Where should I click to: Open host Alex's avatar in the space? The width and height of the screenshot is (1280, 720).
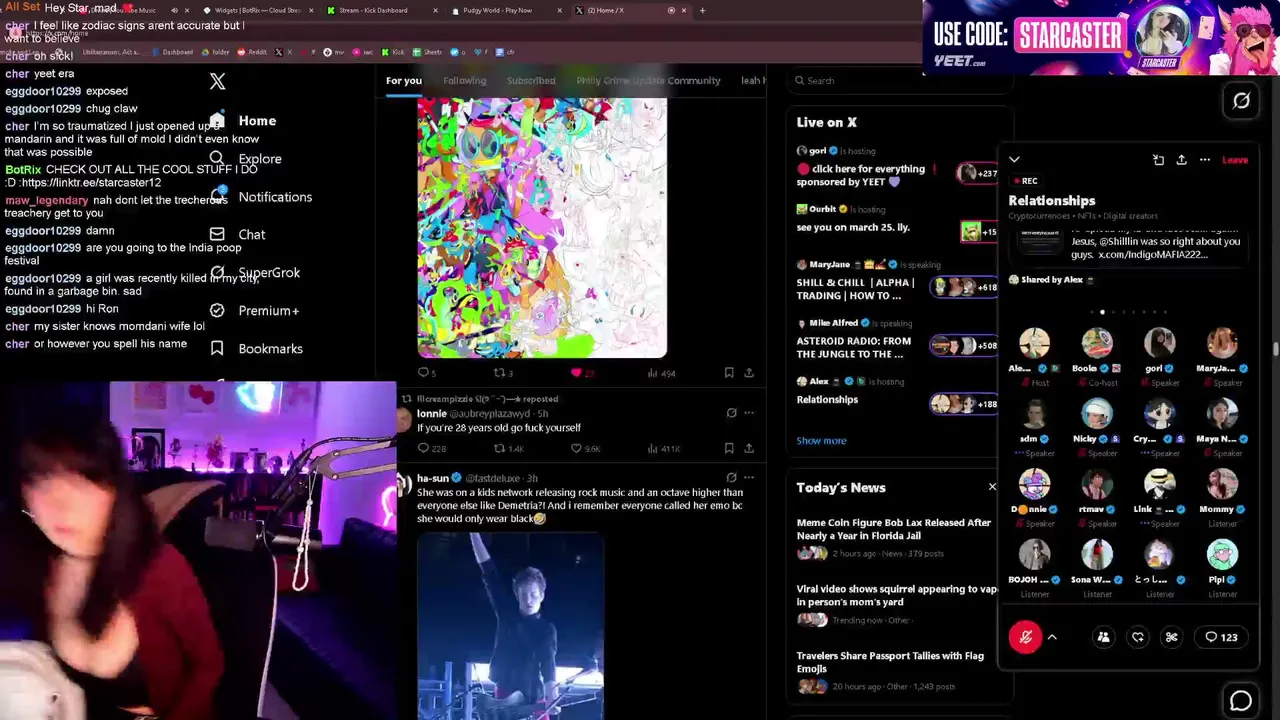tap(1034, 344)
